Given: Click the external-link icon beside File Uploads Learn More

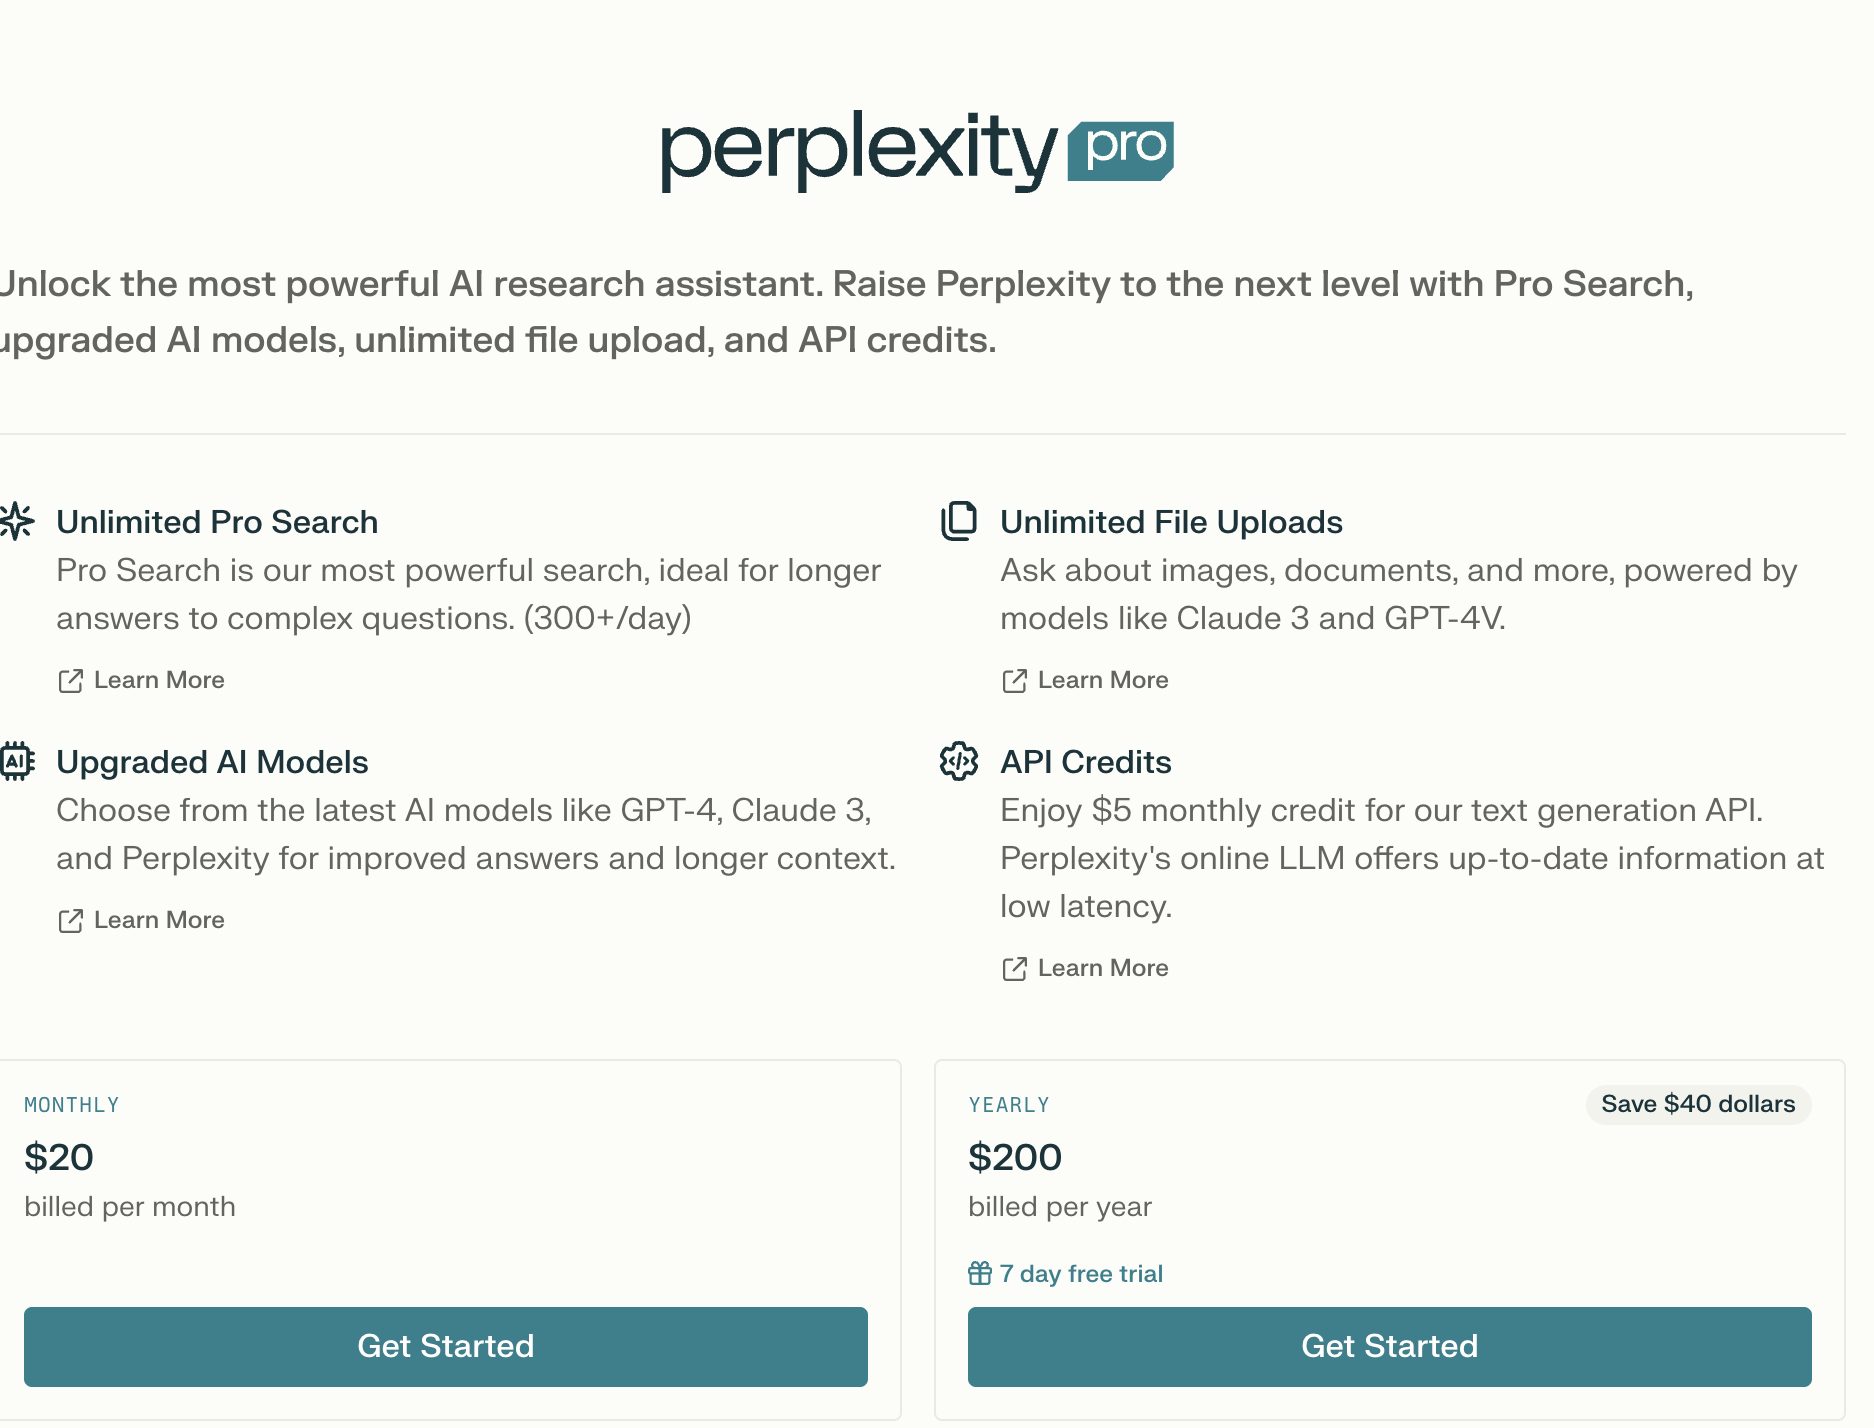Looking at the screenshot, I should [x=1015, y=681].
